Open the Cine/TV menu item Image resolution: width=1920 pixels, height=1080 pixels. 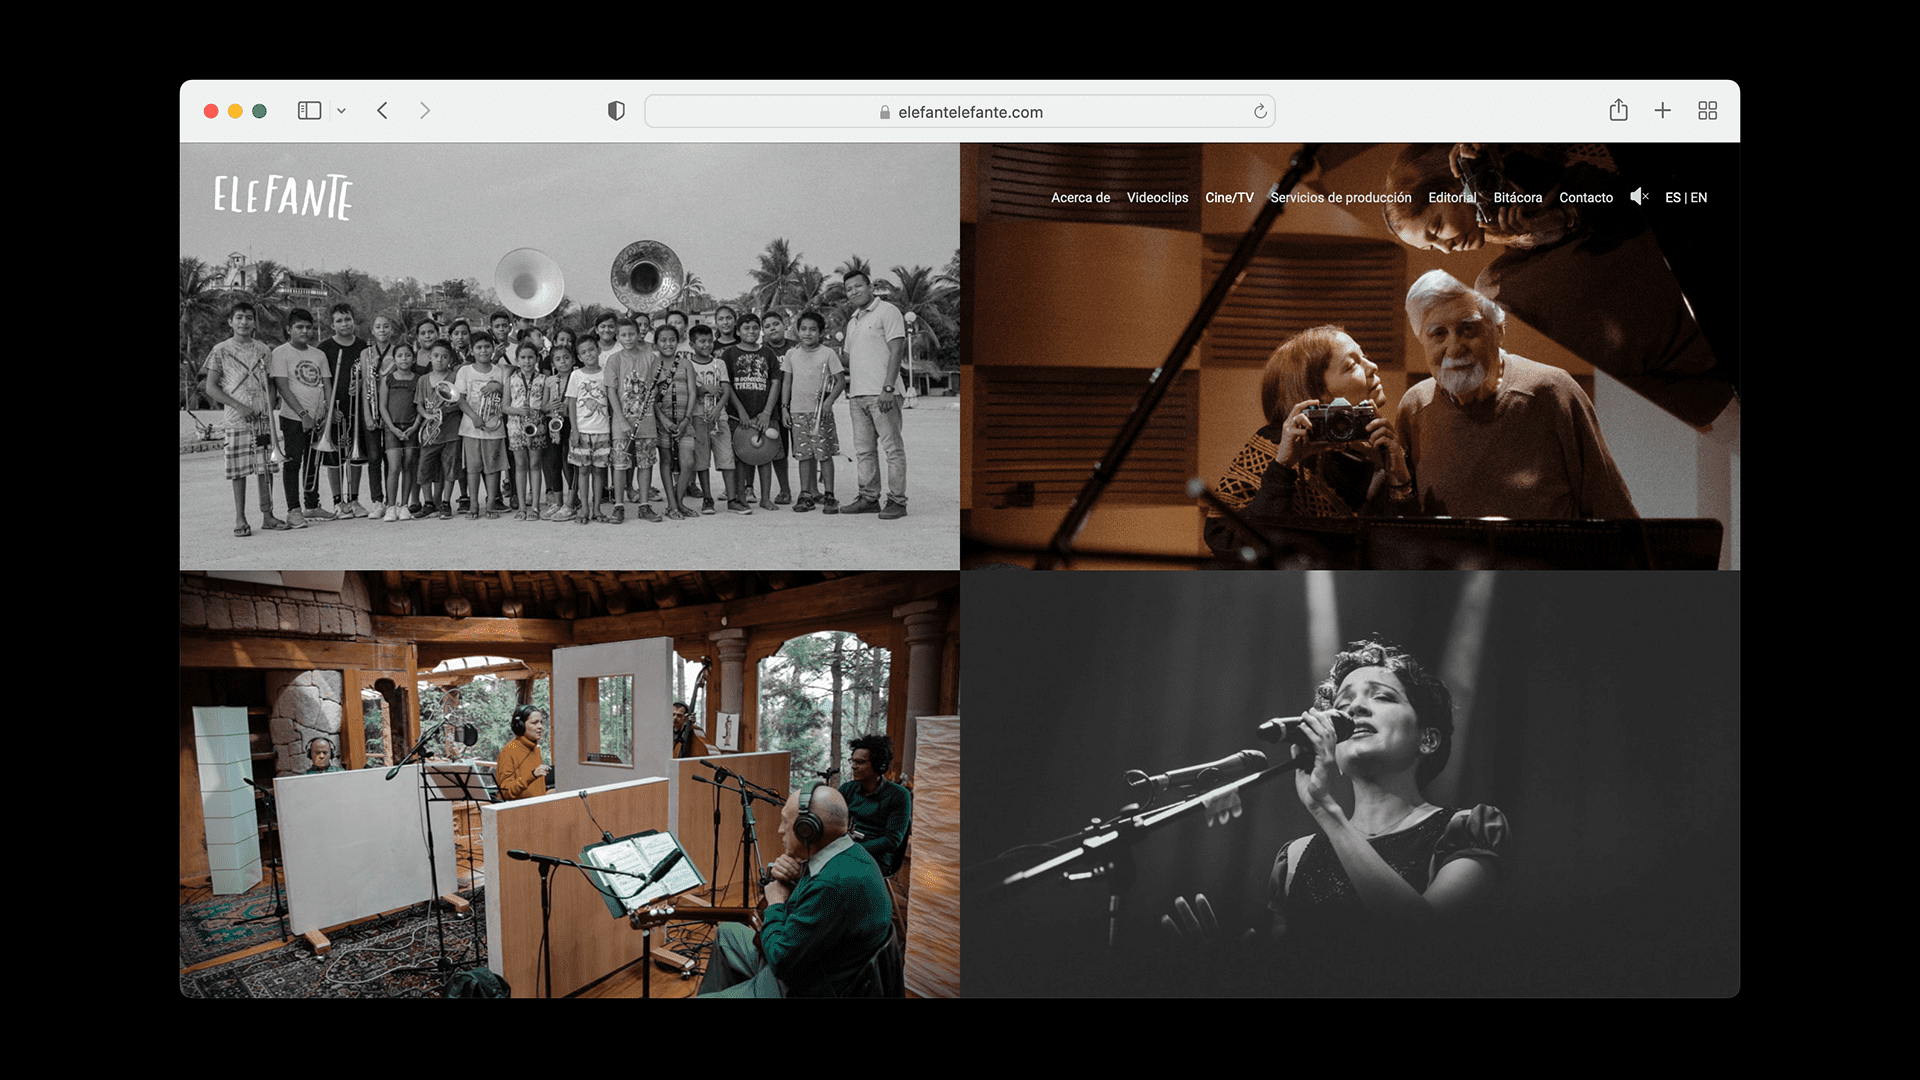point(1229,198)
